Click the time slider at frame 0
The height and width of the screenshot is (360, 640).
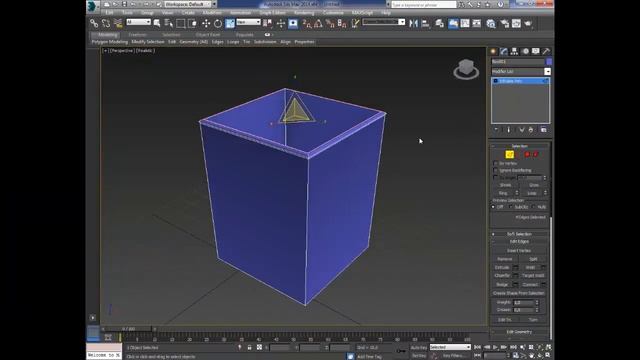pos(129,329)
